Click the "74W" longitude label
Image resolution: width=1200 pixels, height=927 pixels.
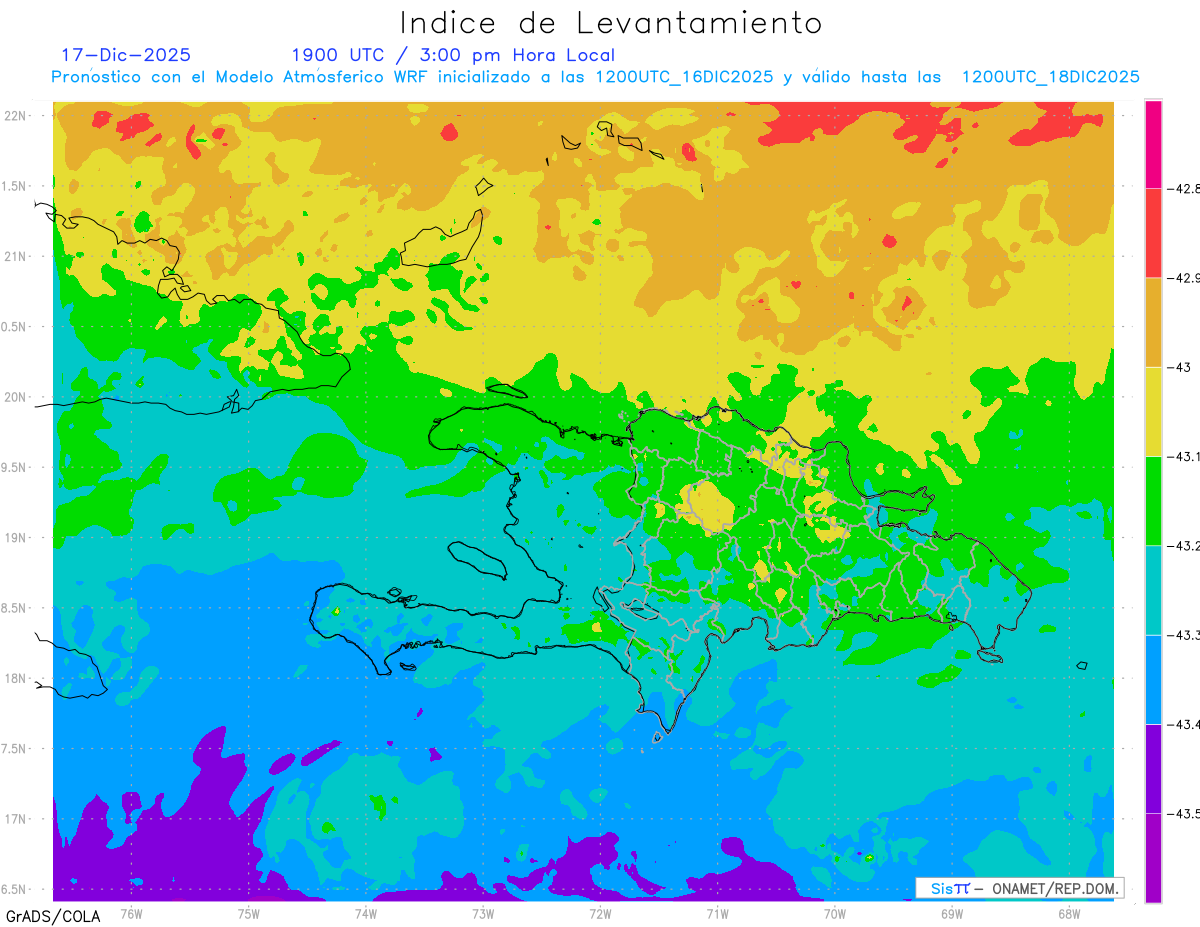(366, 913)
